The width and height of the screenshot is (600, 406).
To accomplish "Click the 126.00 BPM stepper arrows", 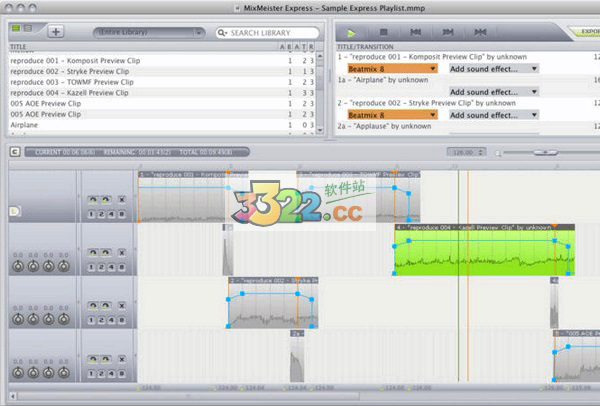I will 481,152.
